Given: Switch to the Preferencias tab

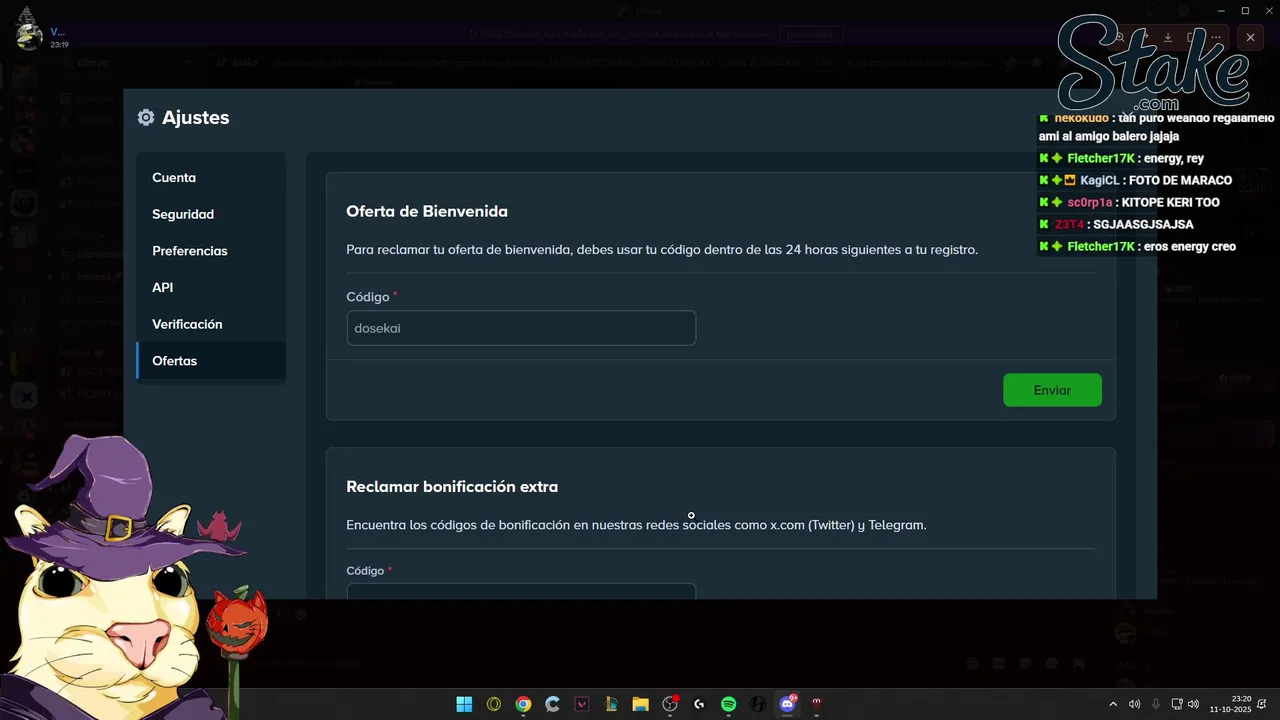Looking at the screenshot, I should tap(211, 251).
